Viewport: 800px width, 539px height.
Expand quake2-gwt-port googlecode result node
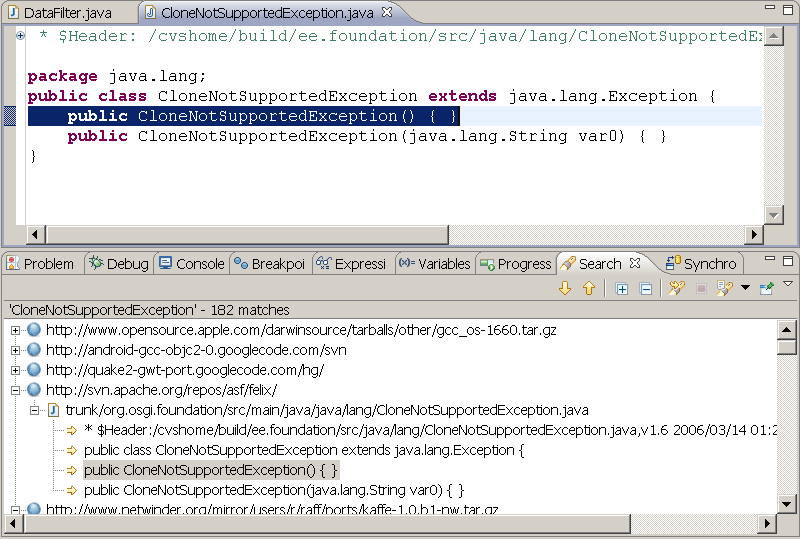pyautogui.click(x=15, y=370)
